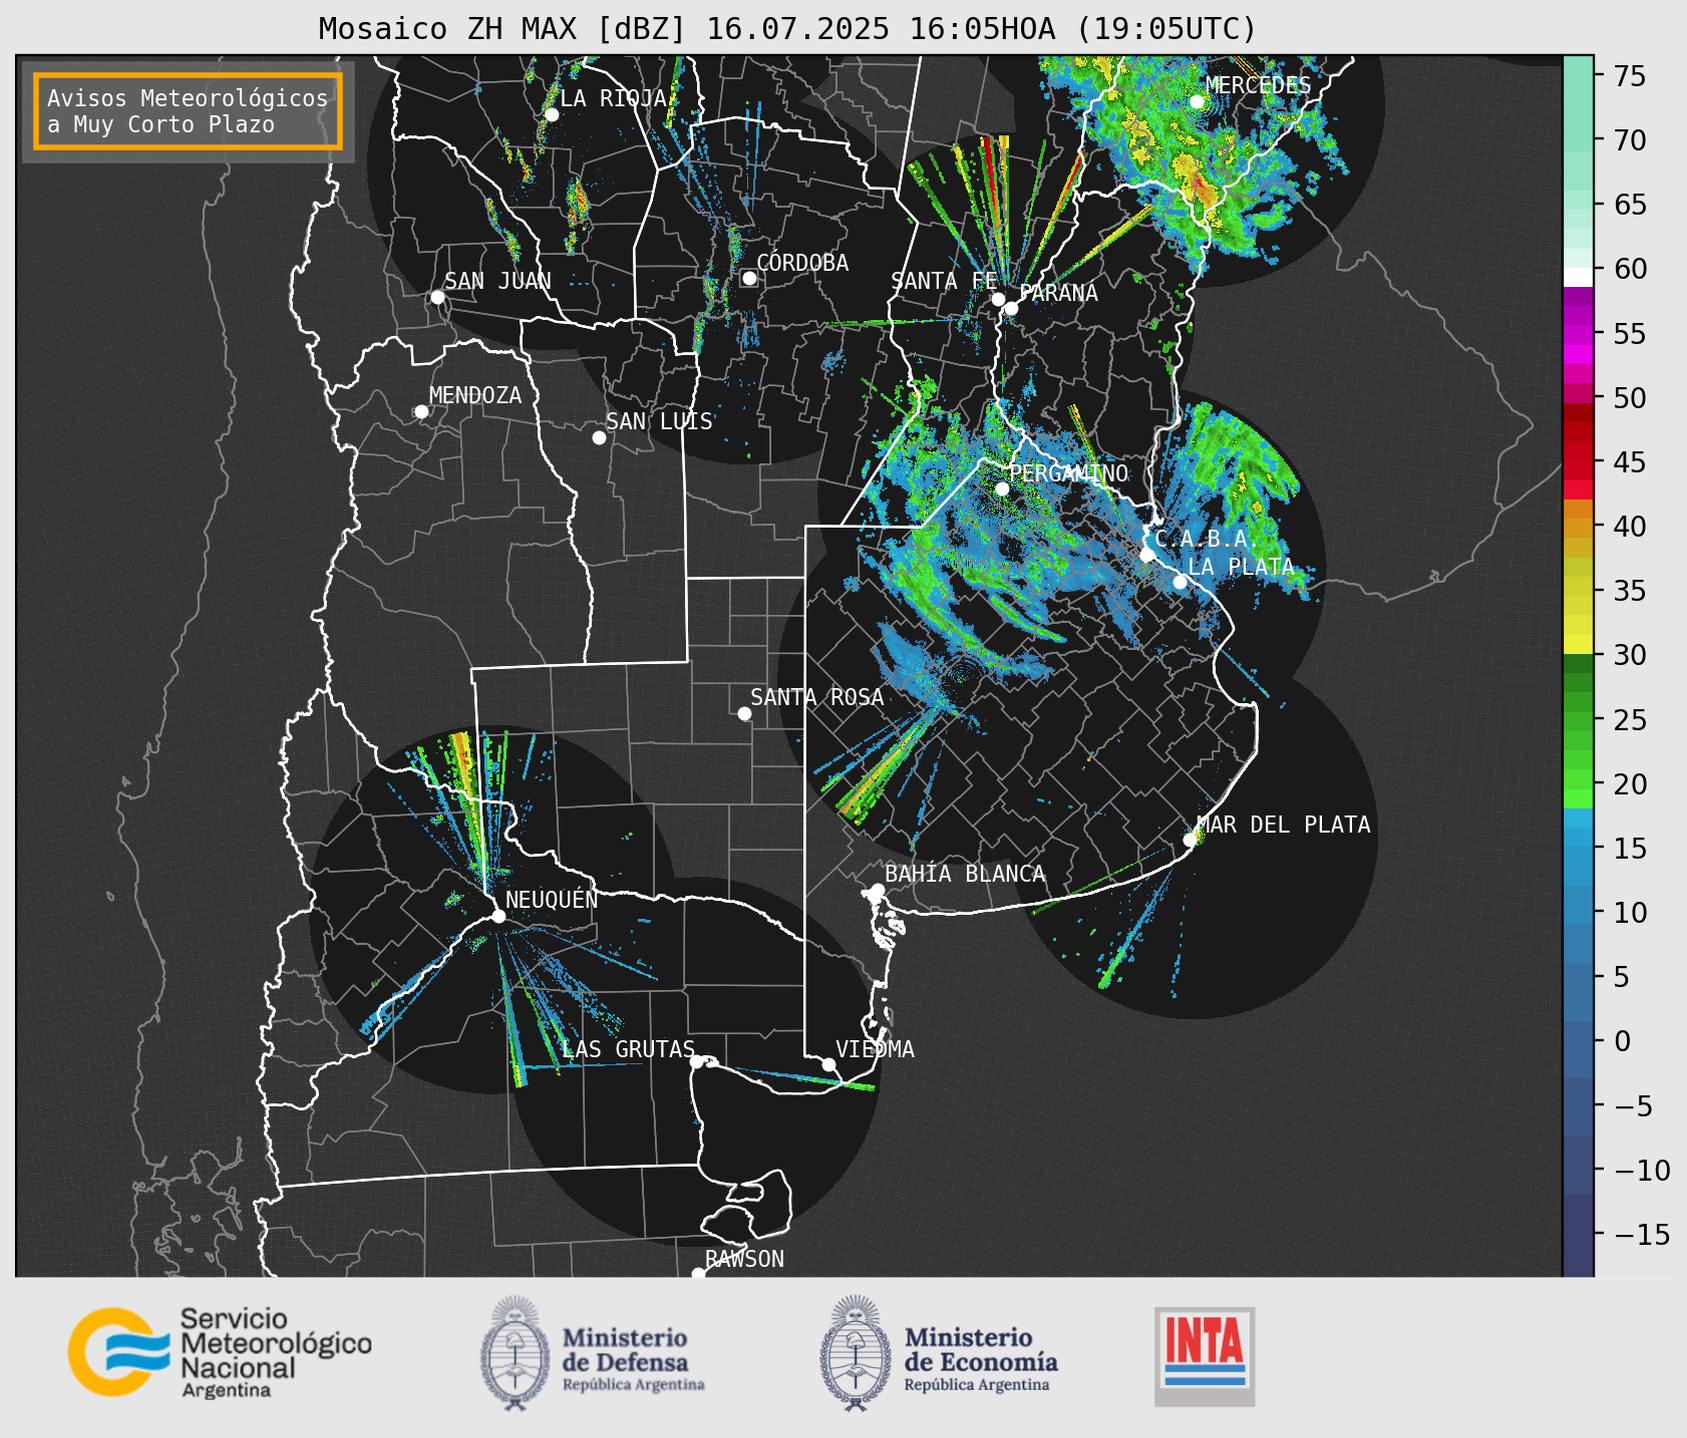Screen dimensions: 1687x1438
Task: Click the MAR DEL PLATA label
Action: [1283, 825]
